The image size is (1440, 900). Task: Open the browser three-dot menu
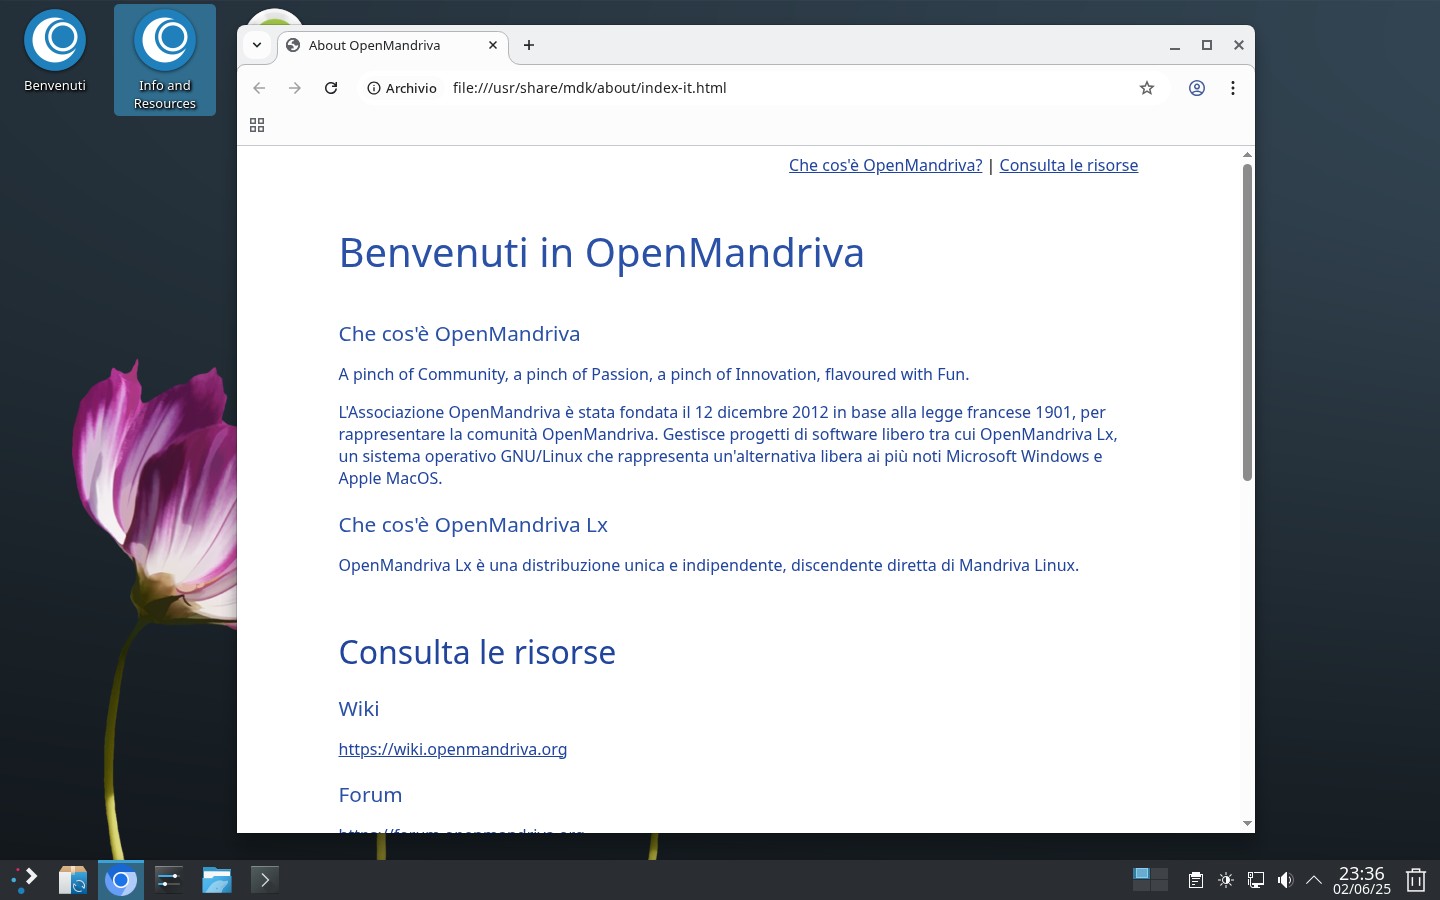pos(1233,88)
